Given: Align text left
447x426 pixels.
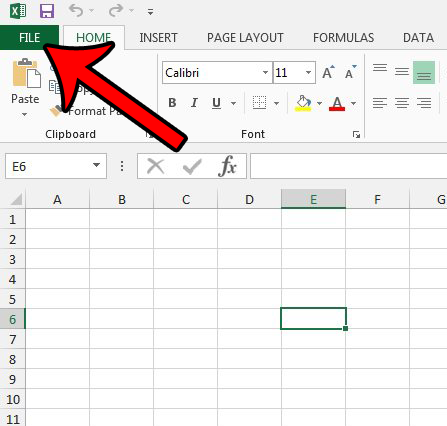Looking at the screenshot, I should (x=380, y=103).
